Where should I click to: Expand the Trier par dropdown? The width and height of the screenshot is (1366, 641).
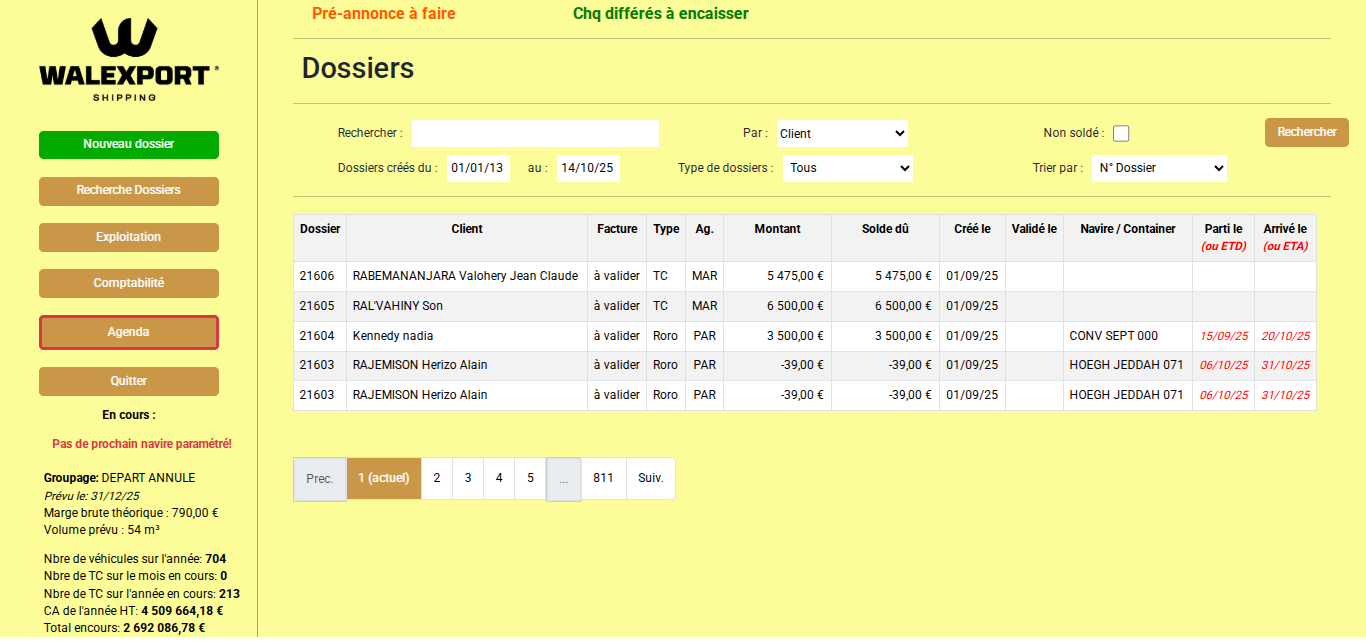pyautogui.click(x=1159, y=168)
